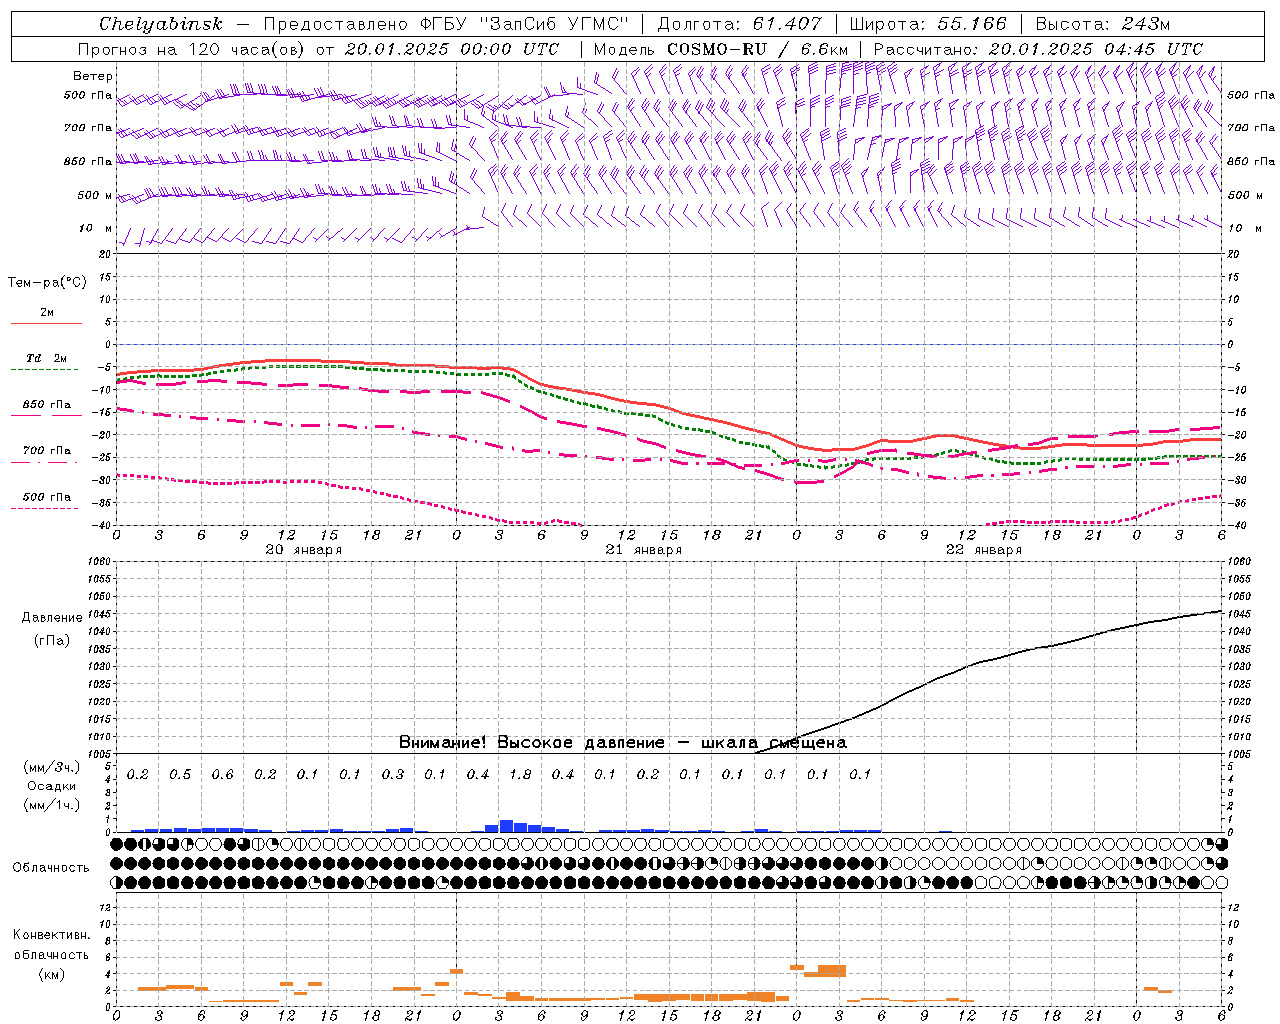Viewport: 1280px width, 1024px height.
Task: Click the Ветер wind panel label
Action: (93, 76)
